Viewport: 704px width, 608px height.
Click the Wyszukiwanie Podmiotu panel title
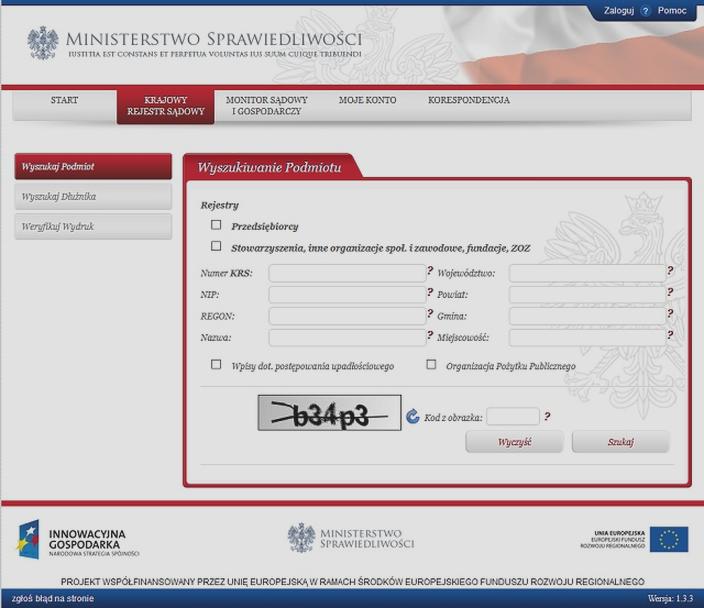[269, 167]
